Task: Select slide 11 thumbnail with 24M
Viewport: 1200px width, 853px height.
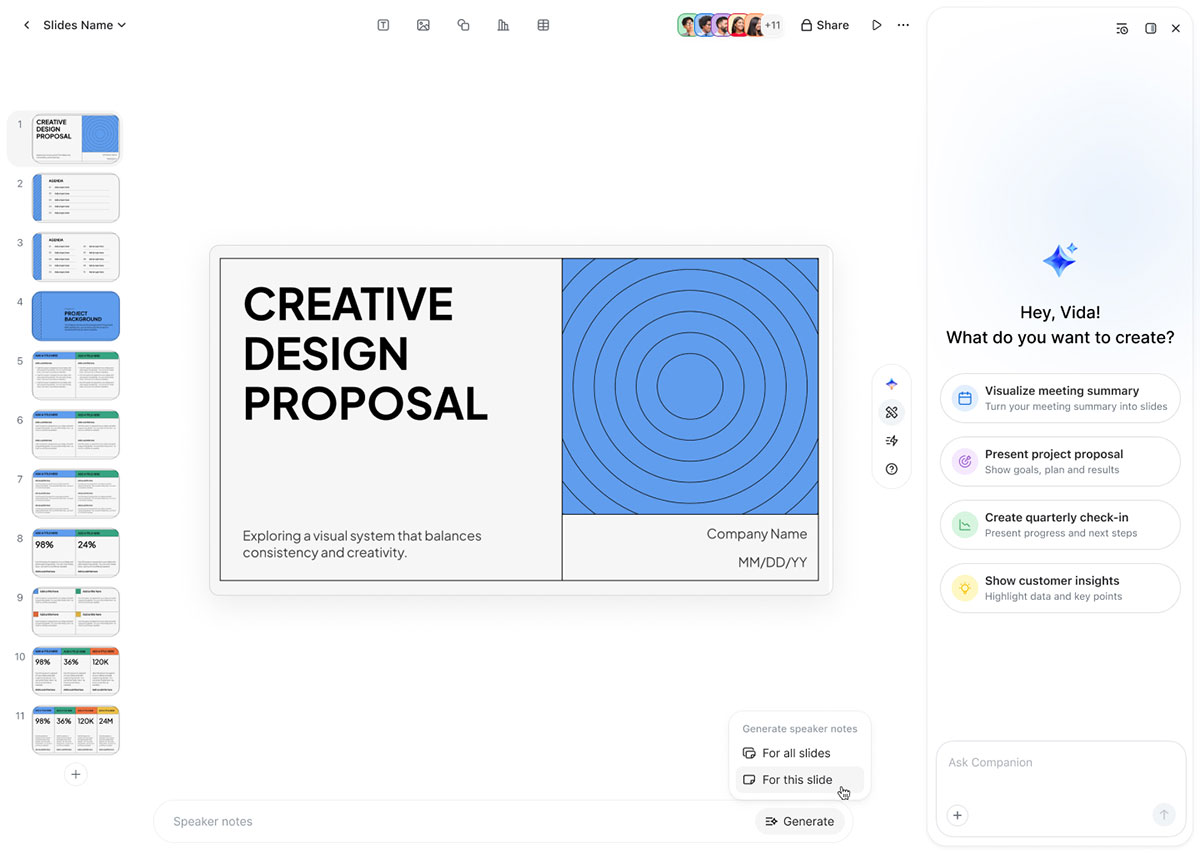Action: [x=76, y=729]
